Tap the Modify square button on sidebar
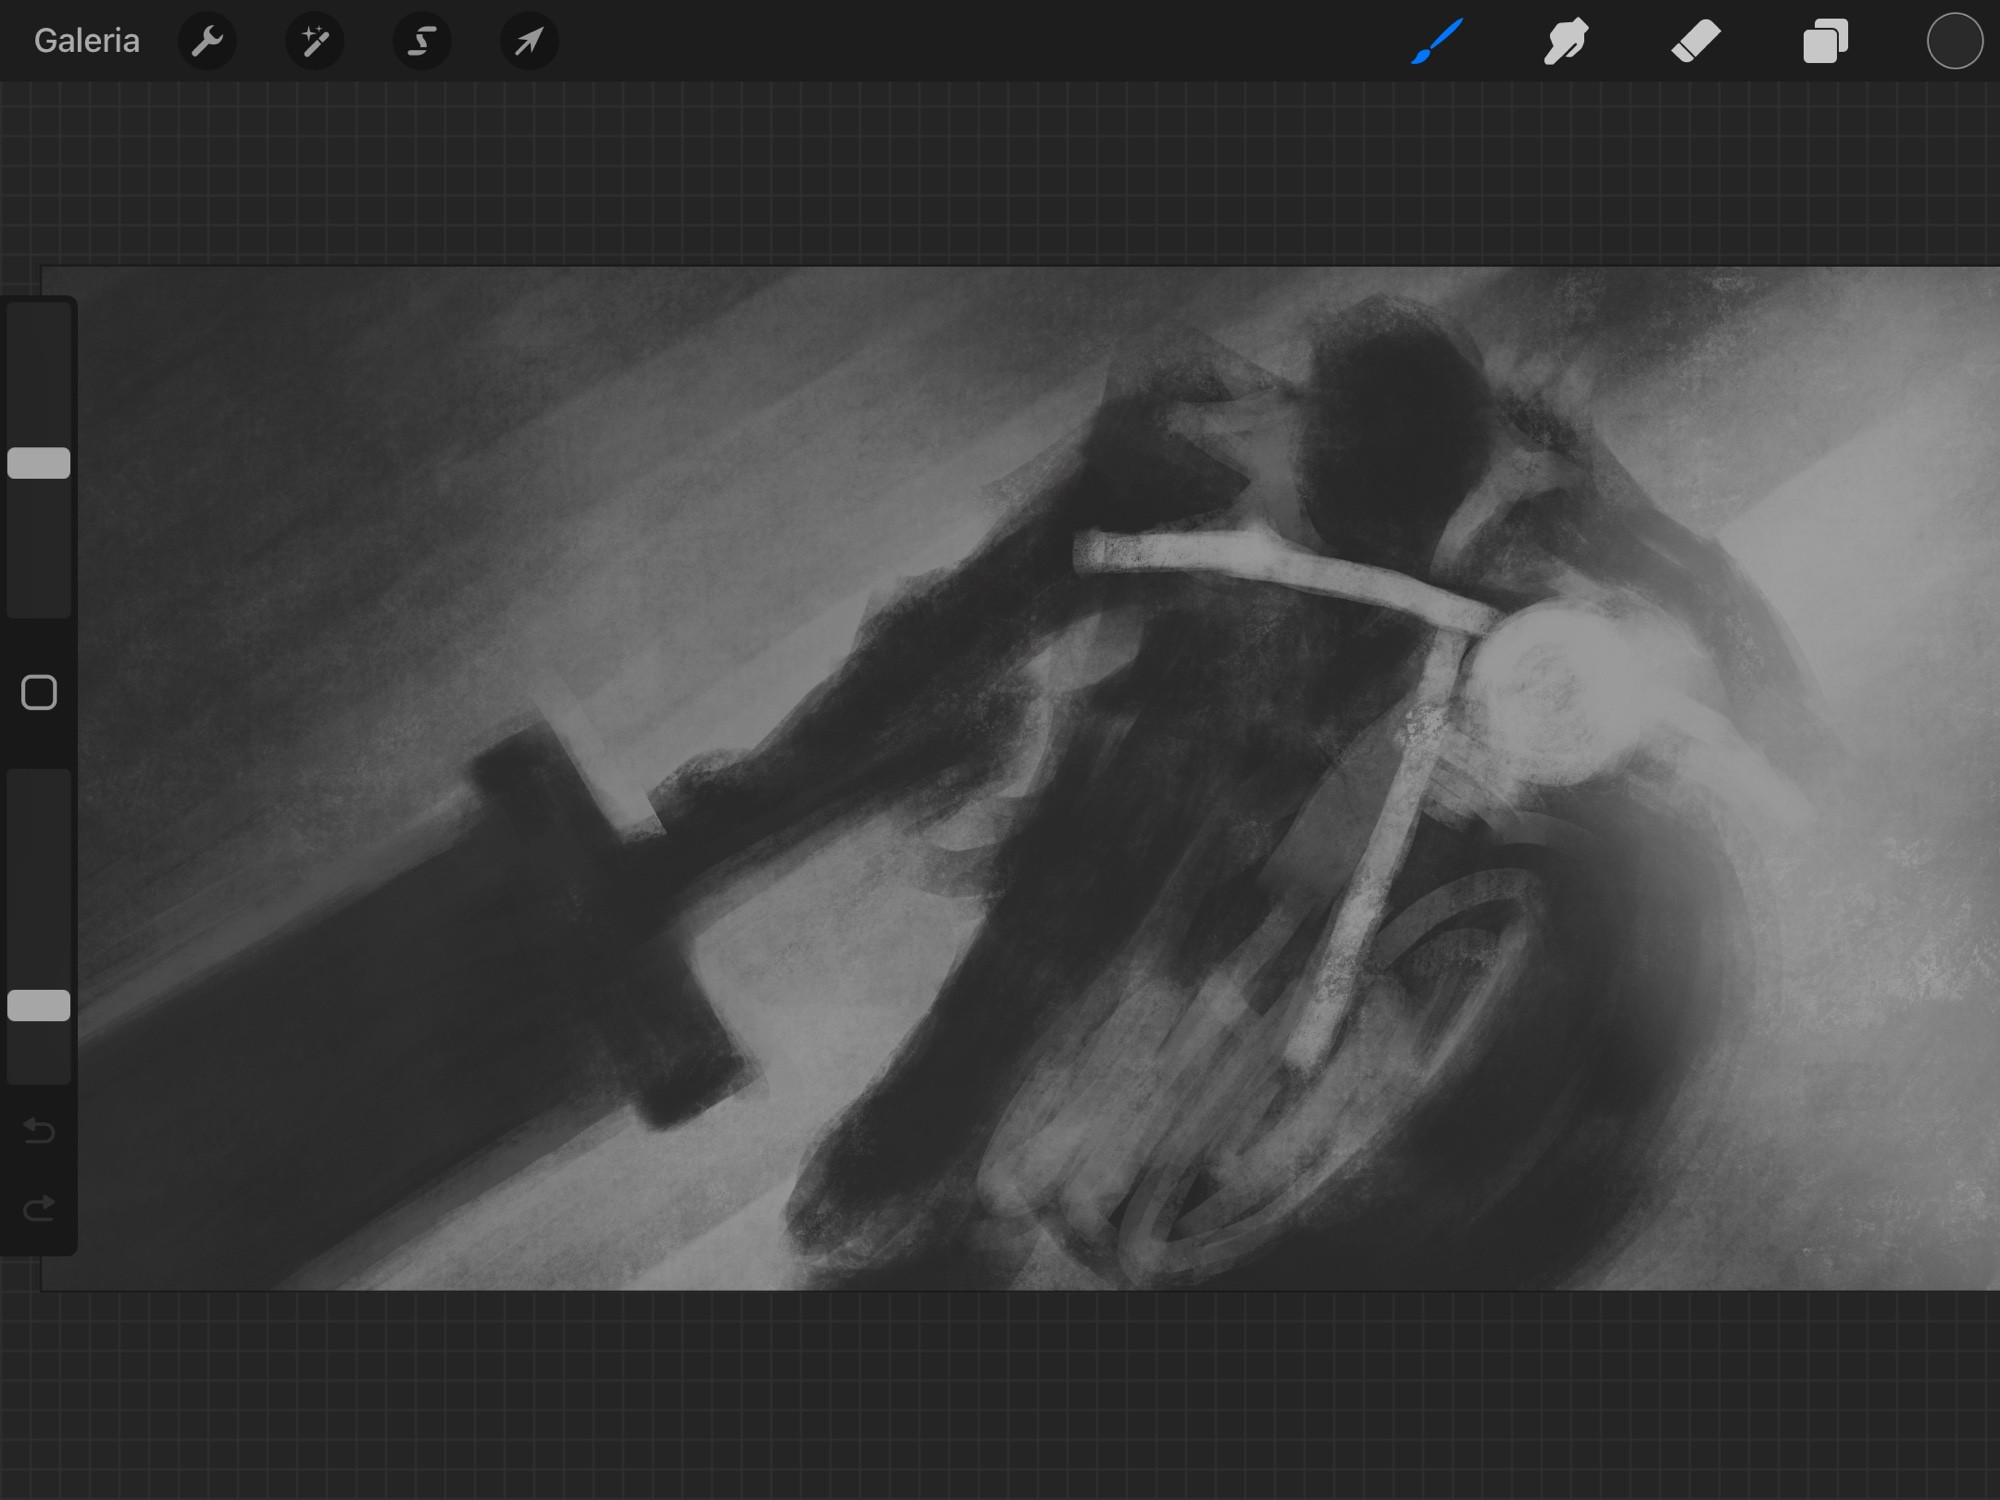 pos(39,692)
